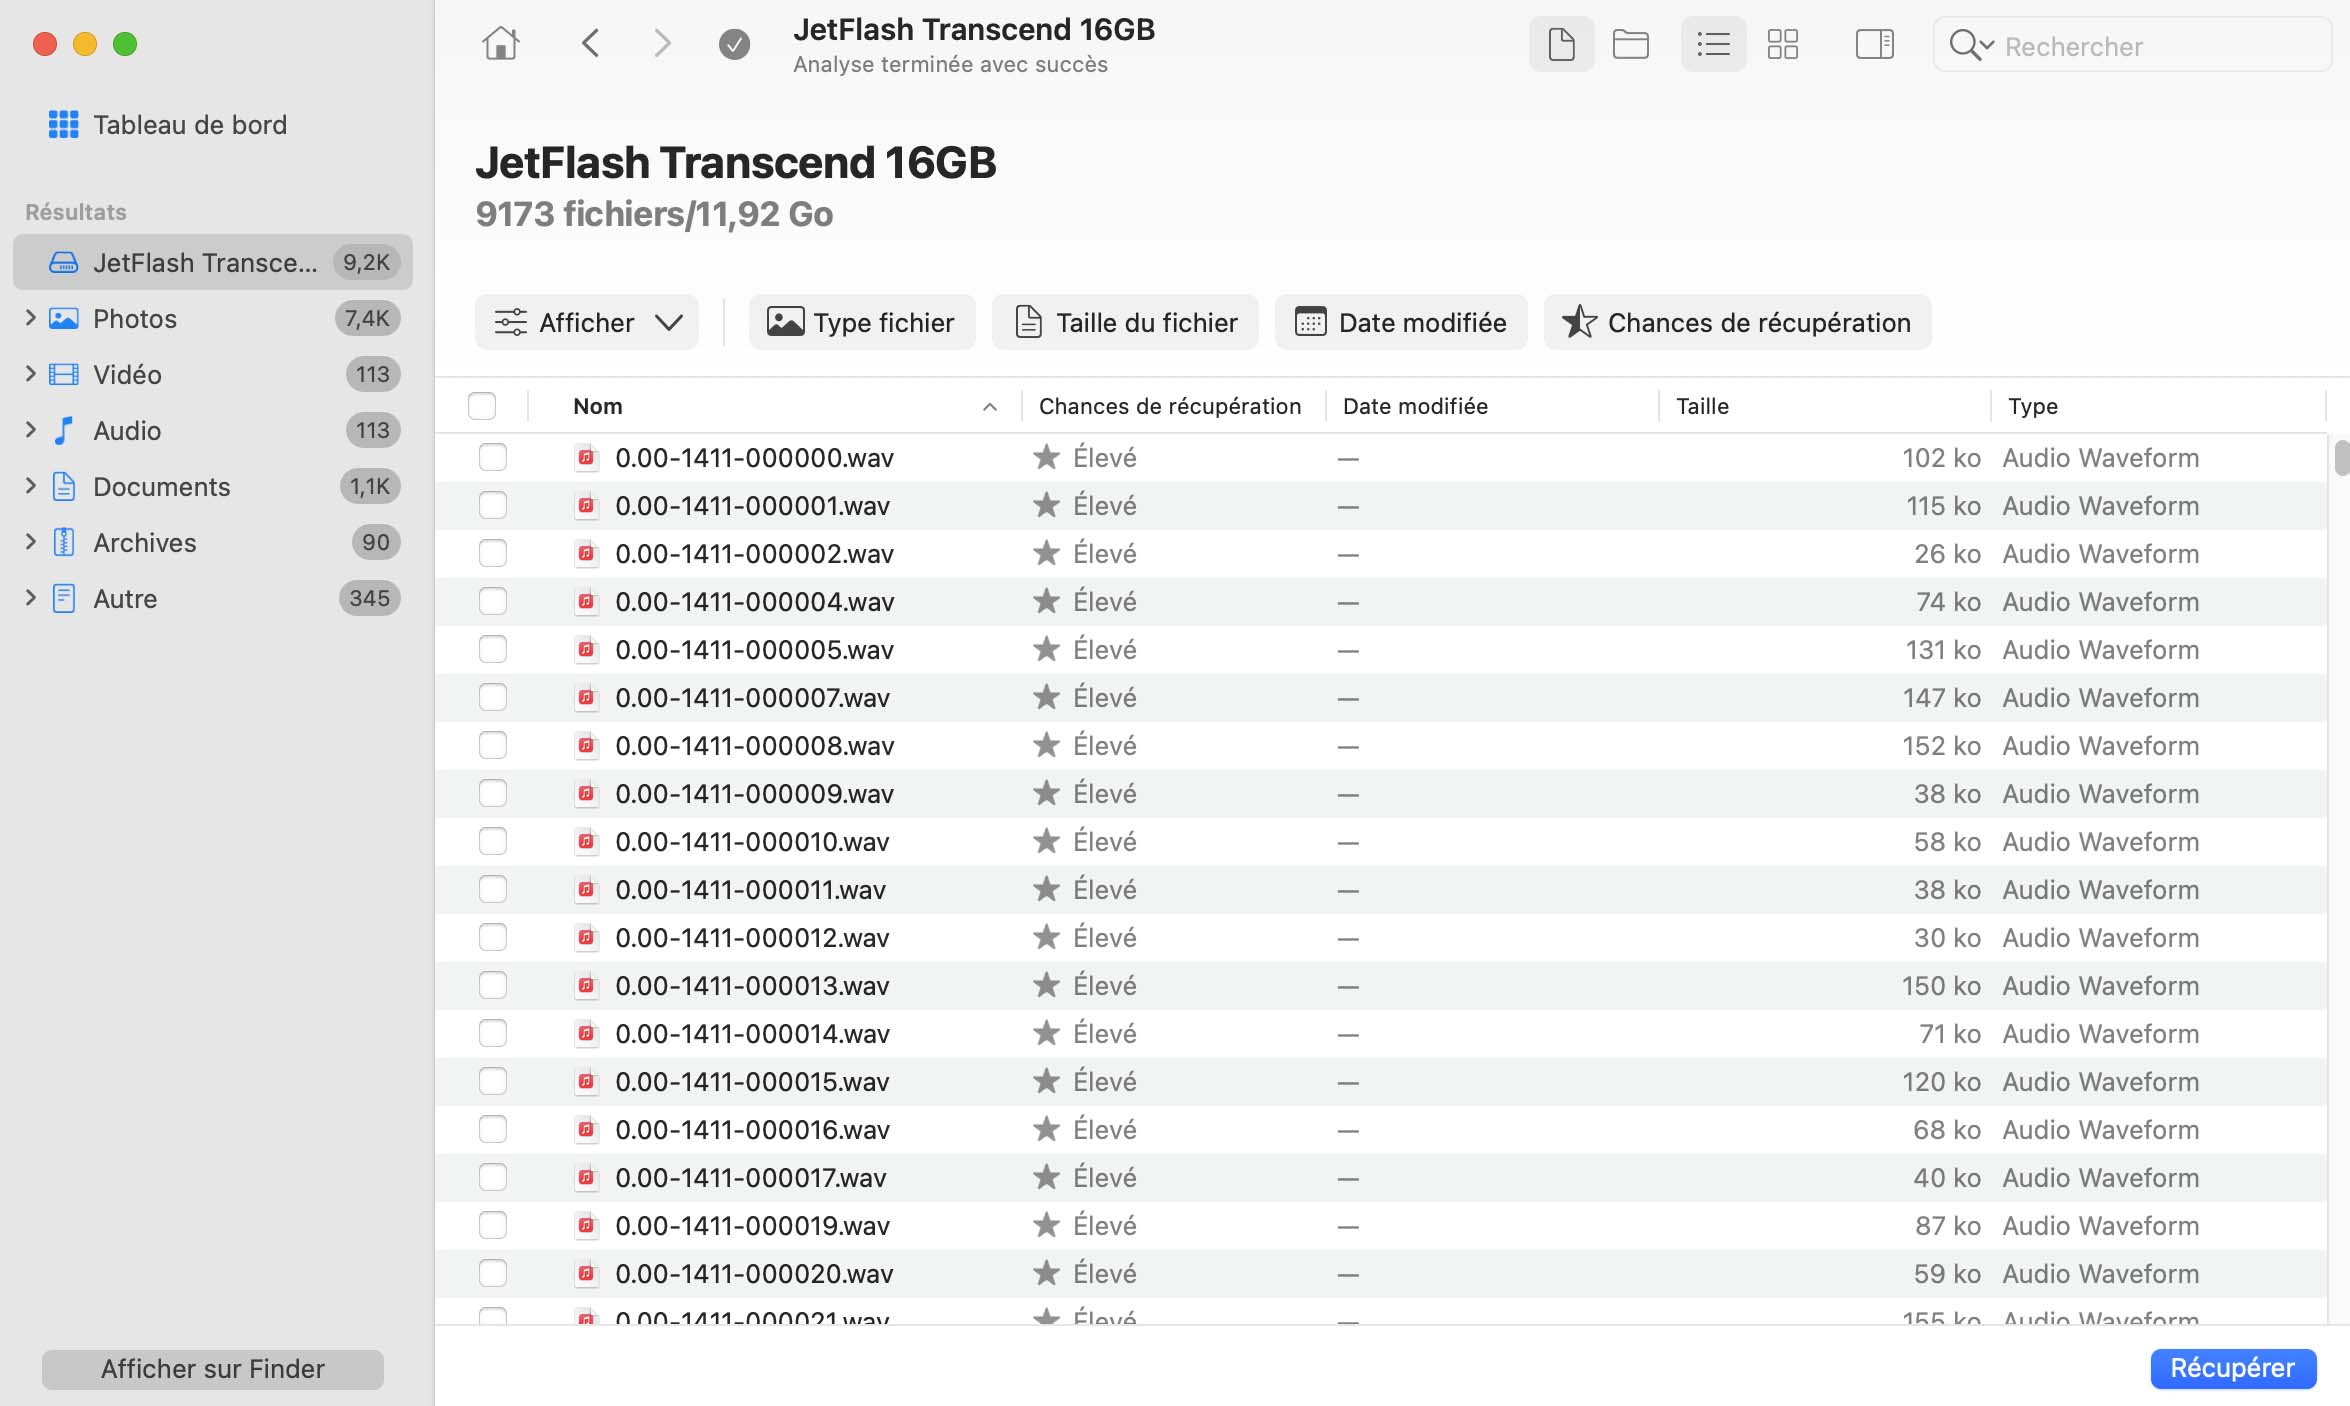Open the Taille du fichier filter
This screenshot has width=2350, height=1406.
[x=1125, y=322]
